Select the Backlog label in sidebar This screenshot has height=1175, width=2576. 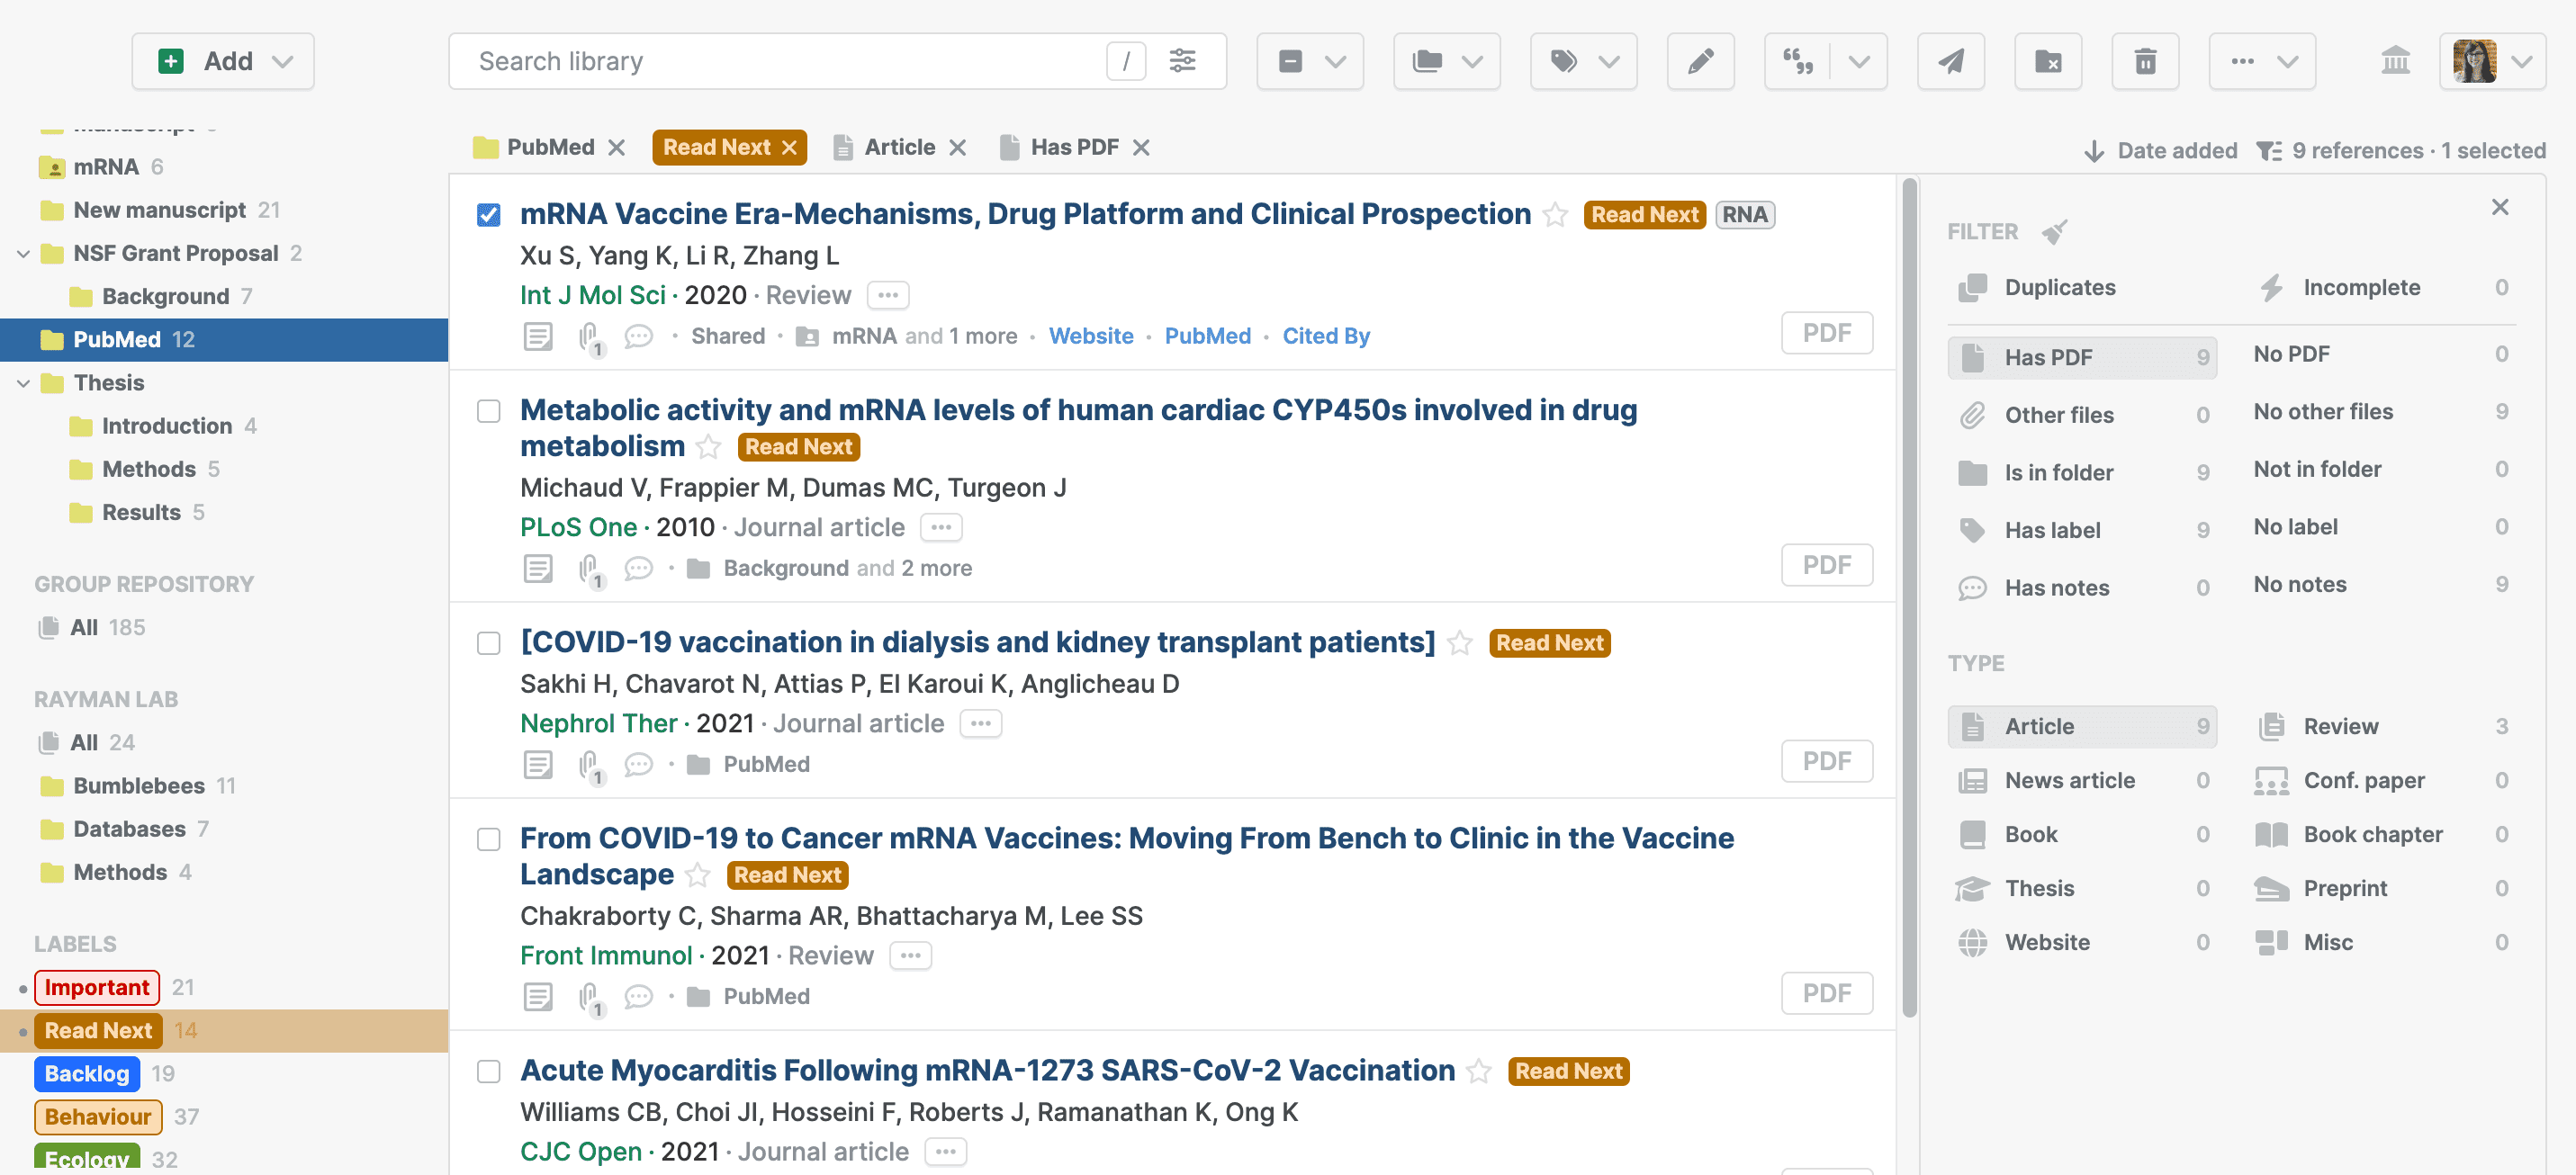[87, 1073]
